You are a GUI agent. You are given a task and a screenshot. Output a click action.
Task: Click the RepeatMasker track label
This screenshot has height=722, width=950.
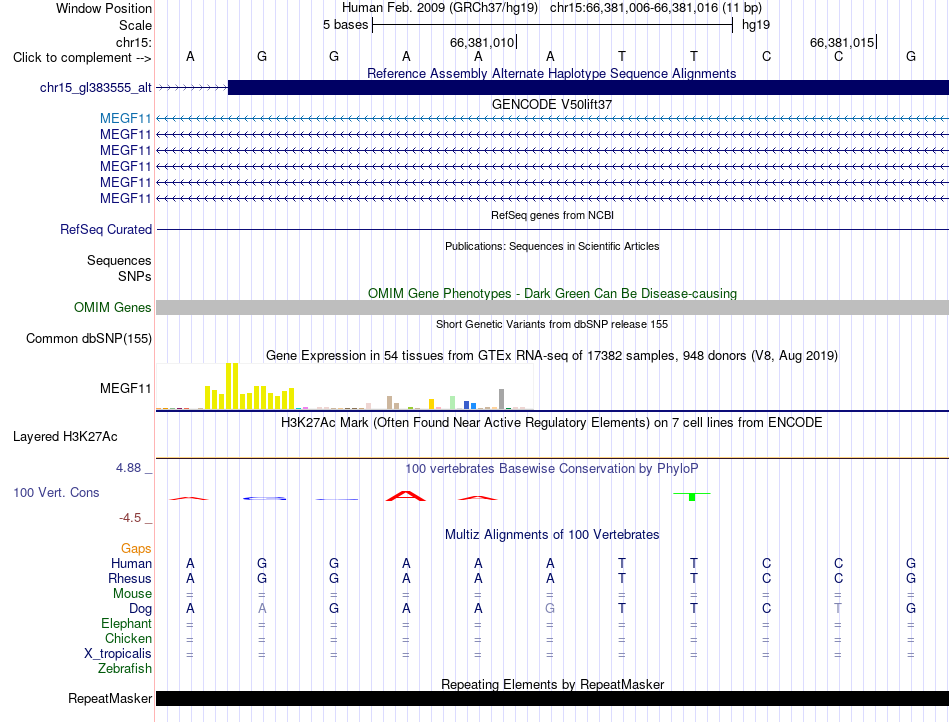(x=110, y=698)
